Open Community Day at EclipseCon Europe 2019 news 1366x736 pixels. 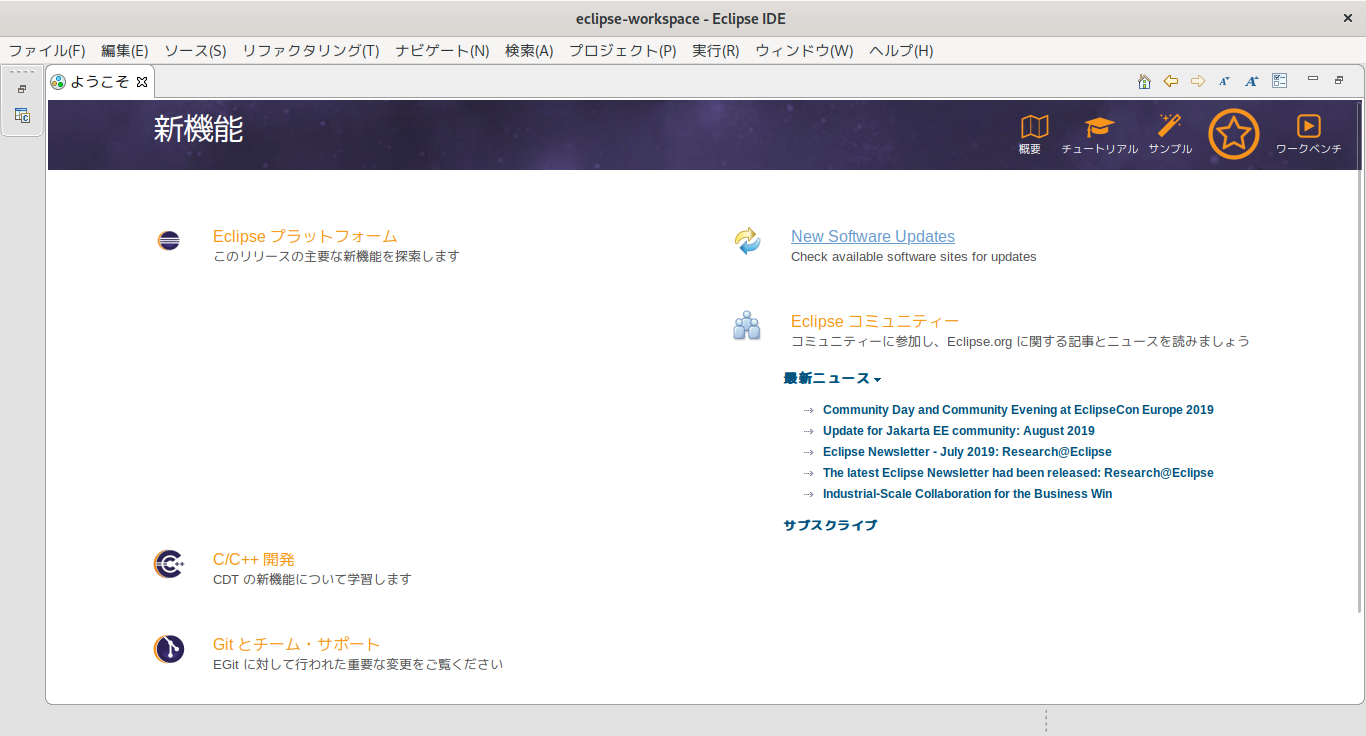1018,410
